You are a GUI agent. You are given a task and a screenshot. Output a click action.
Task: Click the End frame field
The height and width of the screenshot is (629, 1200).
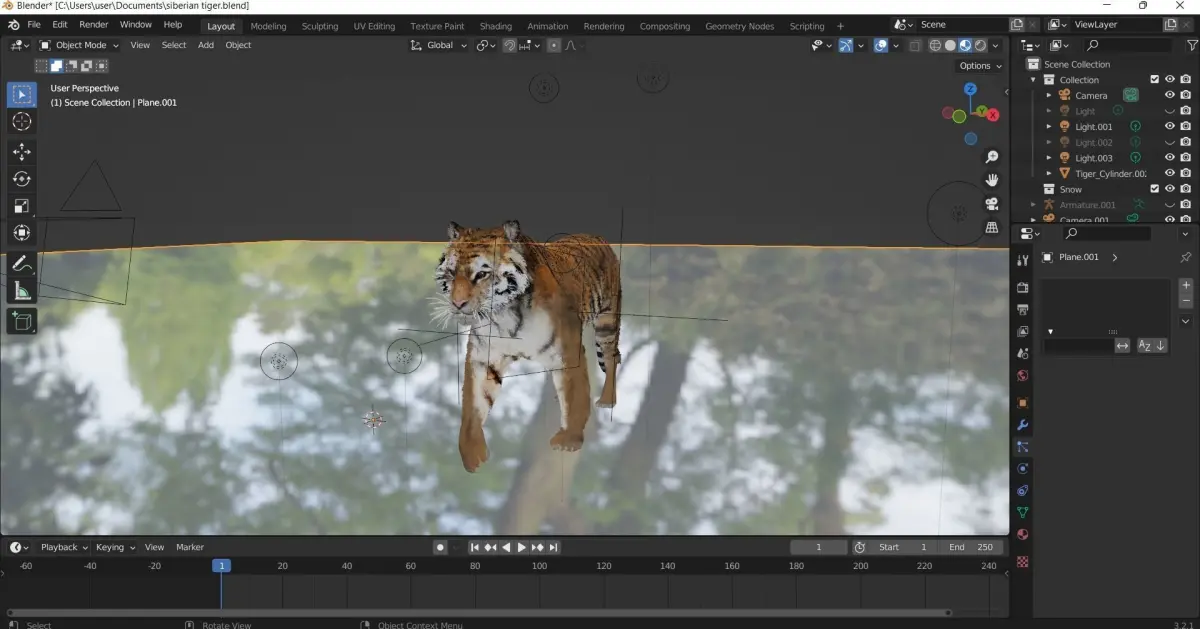point(972,547)
